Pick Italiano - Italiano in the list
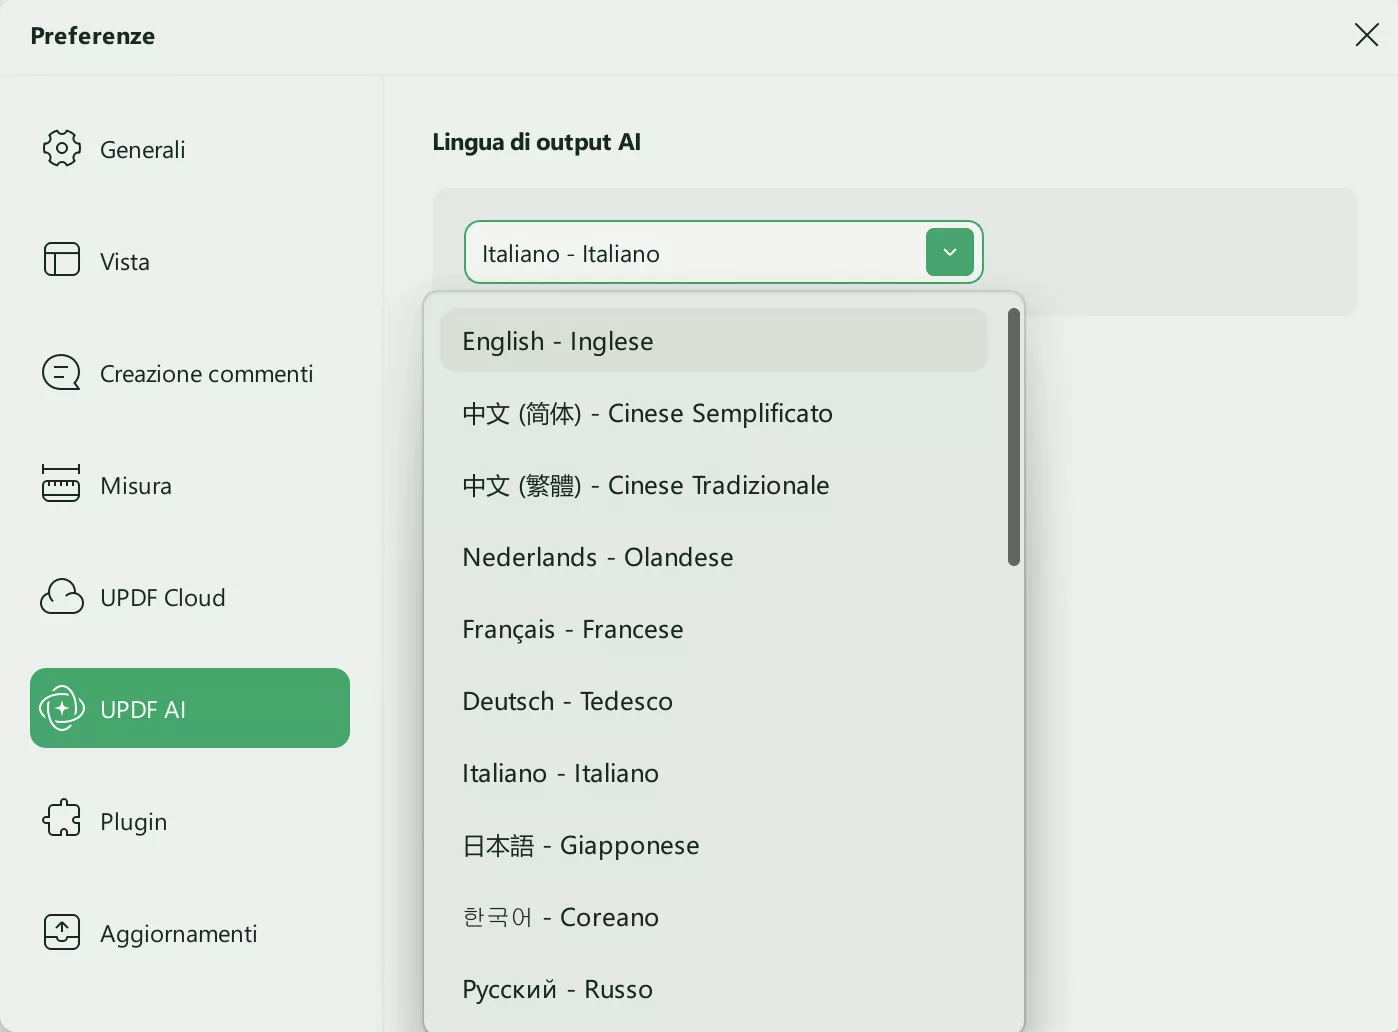The width and height of the screenshot is (1398, 1032). coord(714,773)
